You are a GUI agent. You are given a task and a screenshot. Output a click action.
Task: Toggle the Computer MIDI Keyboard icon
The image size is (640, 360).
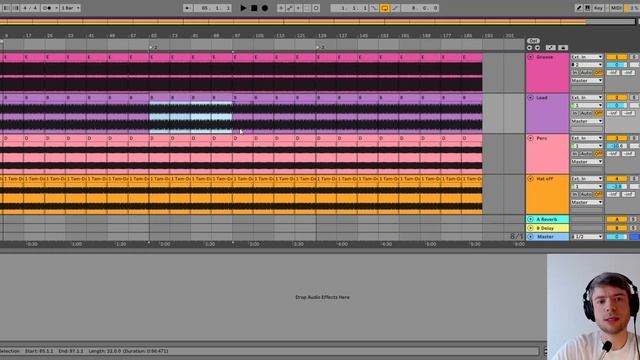tap(587, 8)
